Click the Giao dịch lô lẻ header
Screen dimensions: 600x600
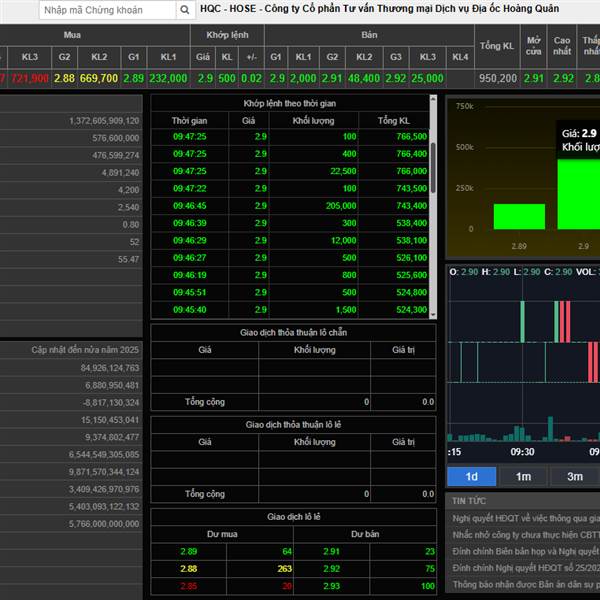click(293, 517)
